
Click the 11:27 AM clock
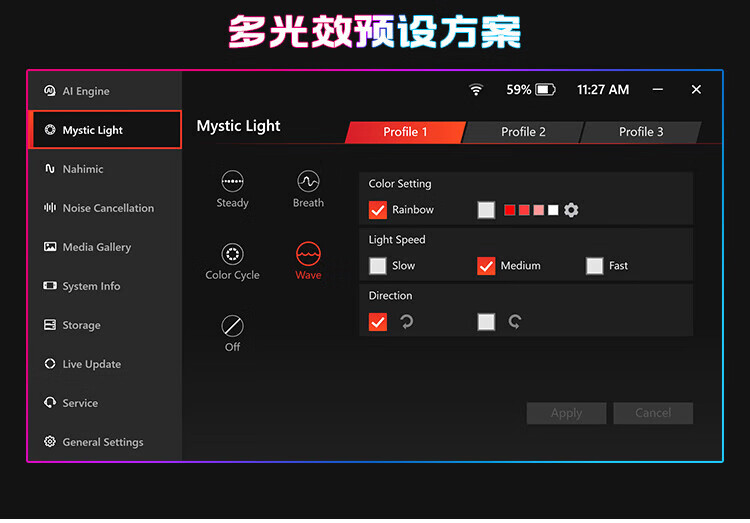coord(603,89)
